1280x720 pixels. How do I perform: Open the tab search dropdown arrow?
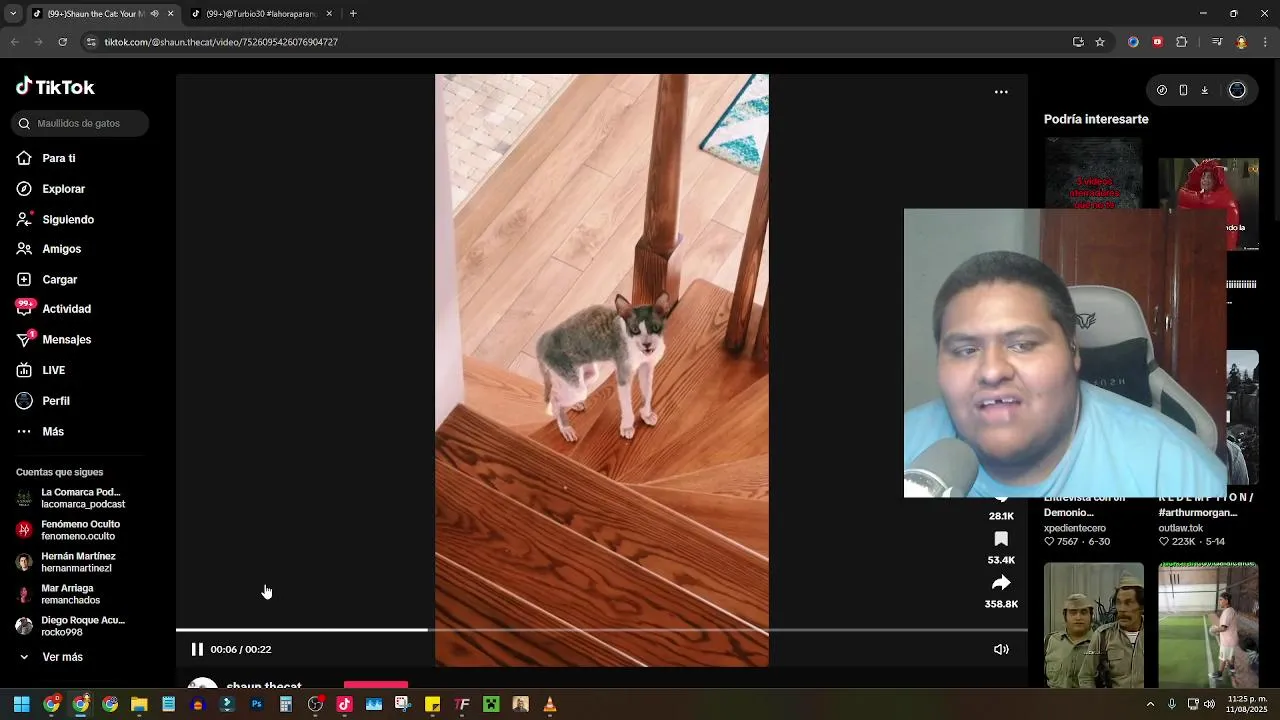tap(13, 14)
